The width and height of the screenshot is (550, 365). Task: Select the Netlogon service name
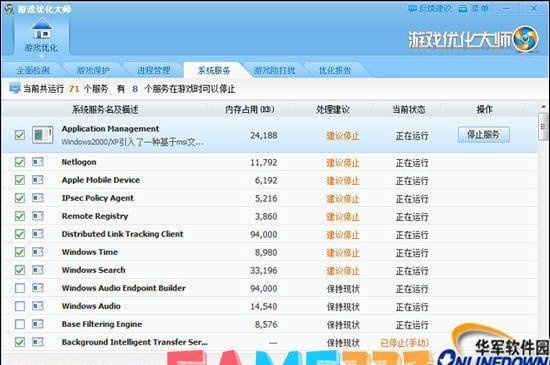79,162
